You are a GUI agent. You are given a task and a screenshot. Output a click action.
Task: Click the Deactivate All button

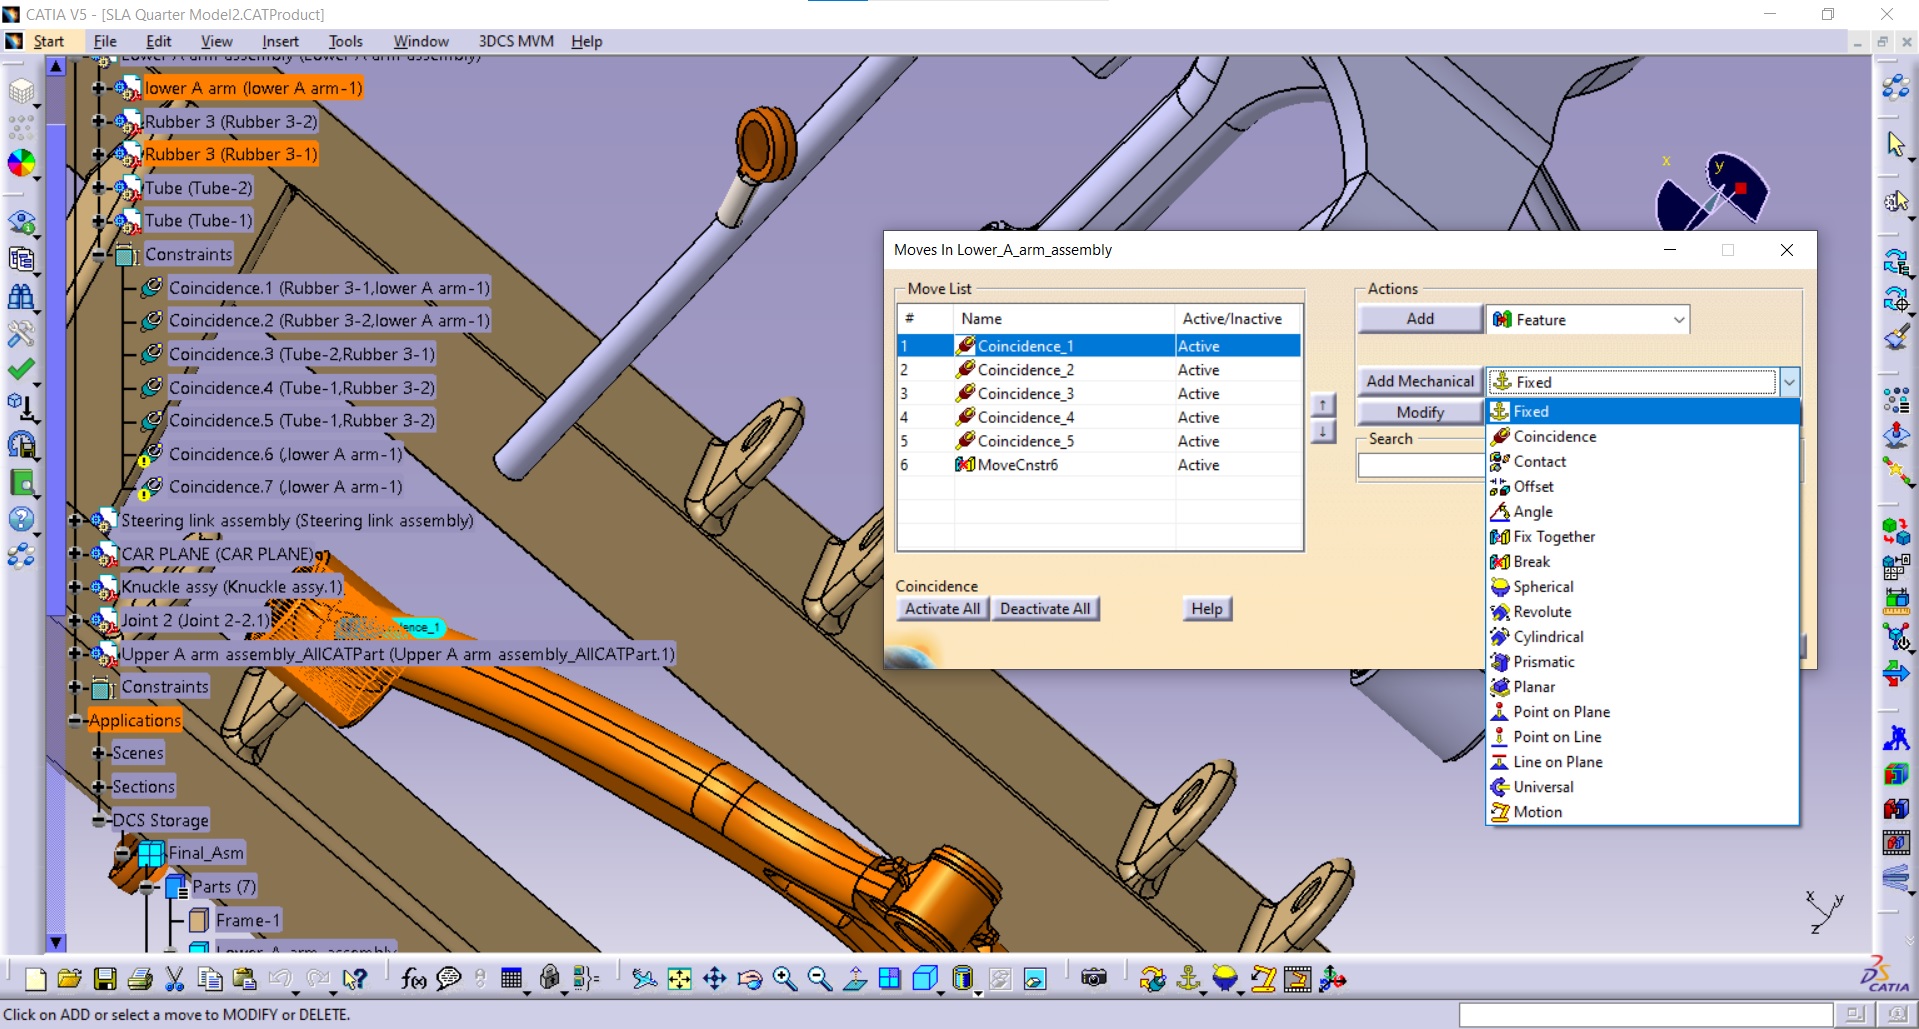(1045, 608)
